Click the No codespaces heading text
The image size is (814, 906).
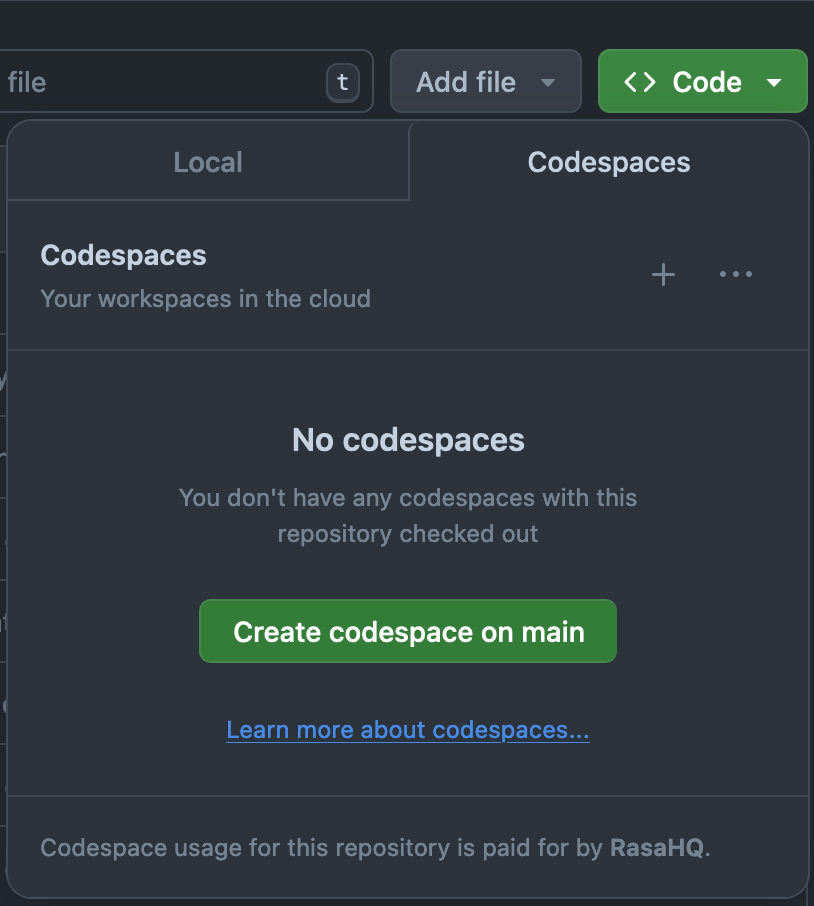point(407,440)
